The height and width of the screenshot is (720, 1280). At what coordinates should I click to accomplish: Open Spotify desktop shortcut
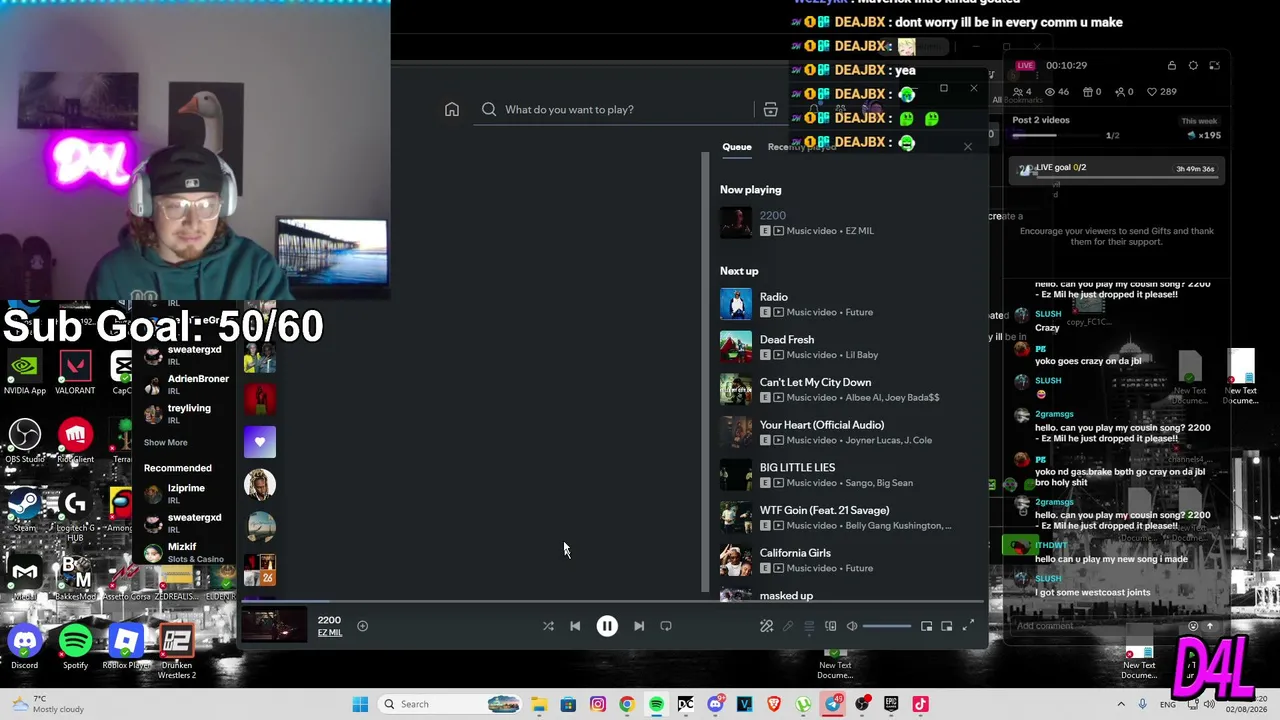(75, 647)
